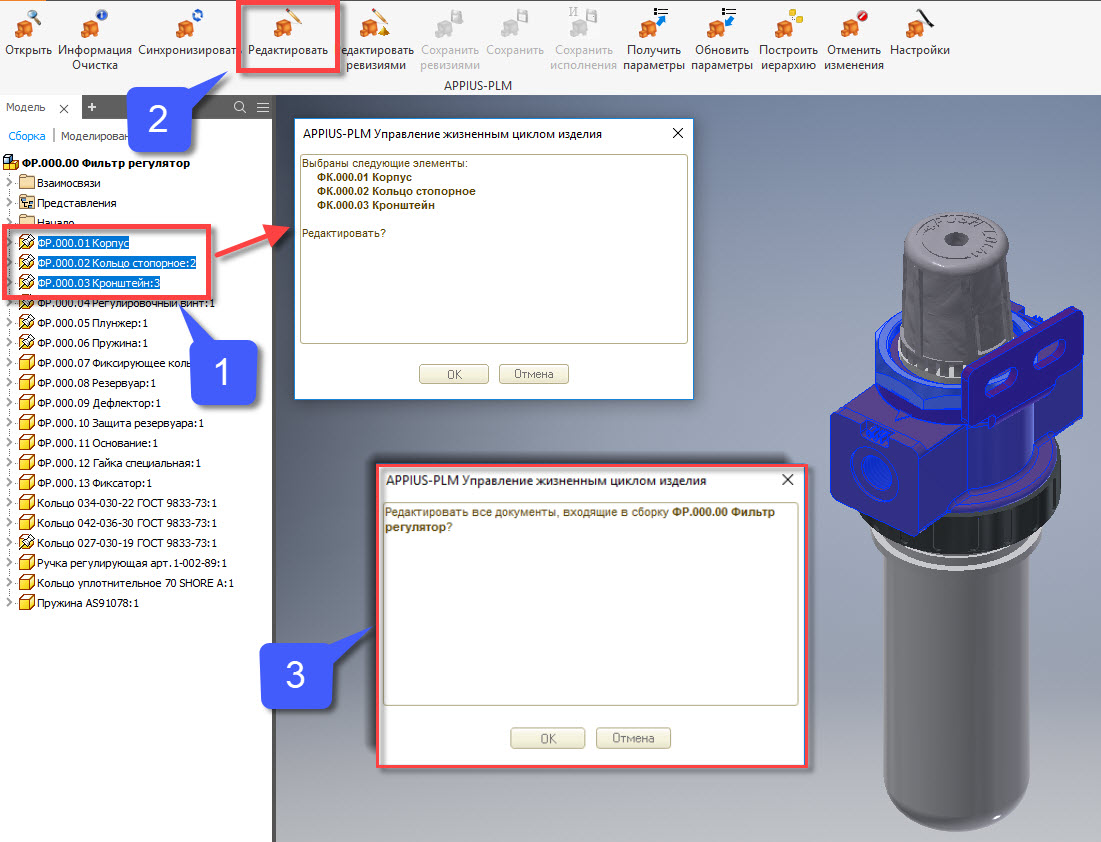Viewport: 1101px width, 842px height.
Task: Click Отмена in the edit-all-documents dialog
Action: click(x=633, y=738)
